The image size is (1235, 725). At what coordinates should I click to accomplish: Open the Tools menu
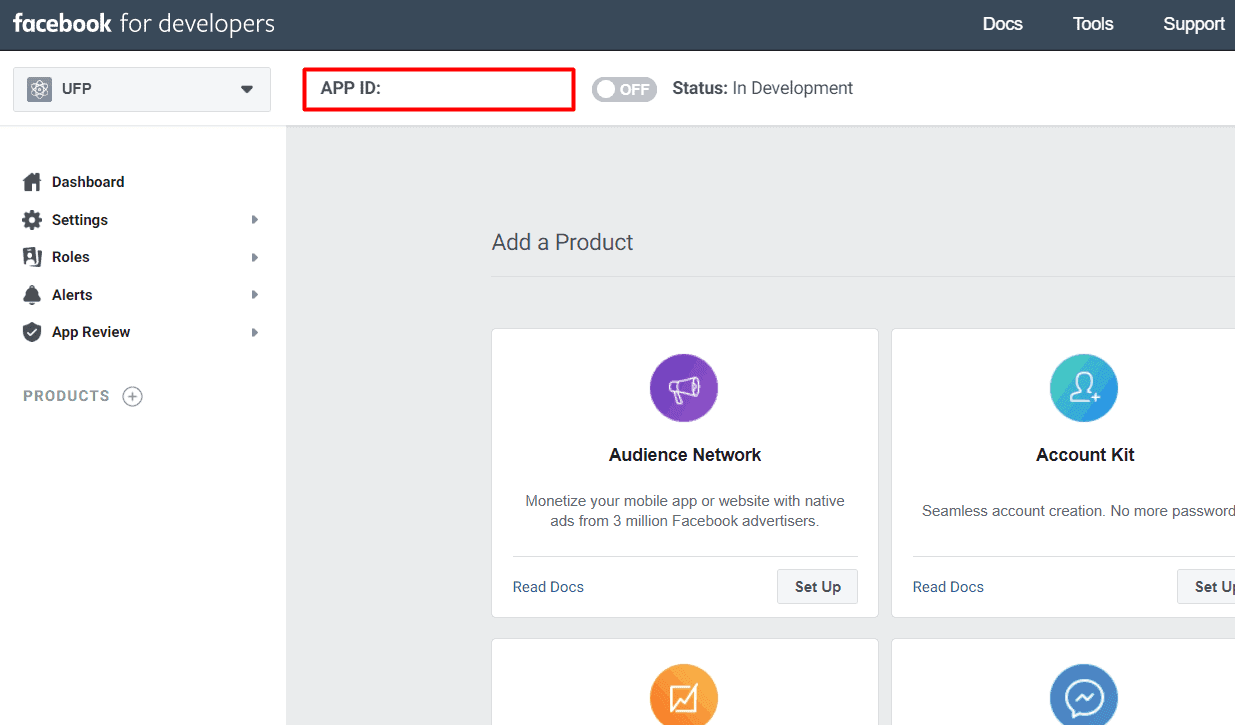click(x=1093, y=24)
